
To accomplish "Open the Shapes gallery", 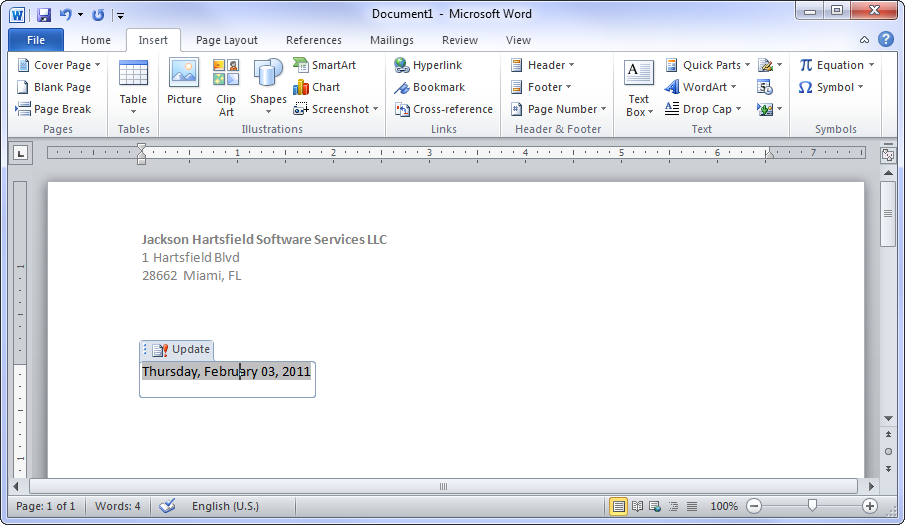I will pyautogui.click(x=268, y=87).
